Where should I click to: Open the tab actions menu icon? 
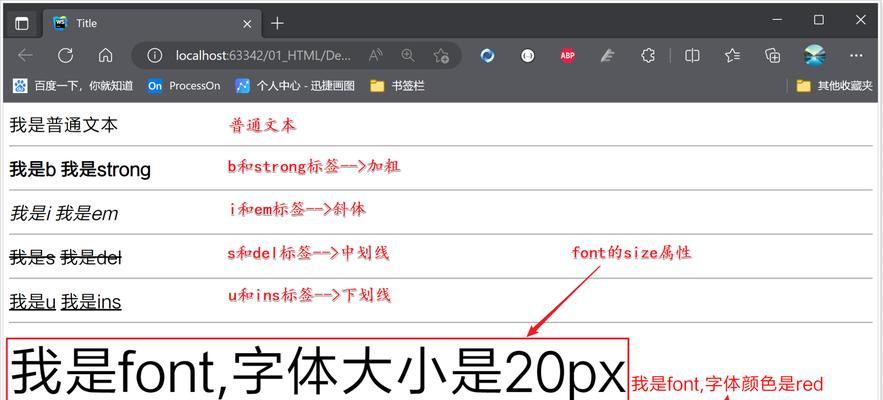point(21,23)
